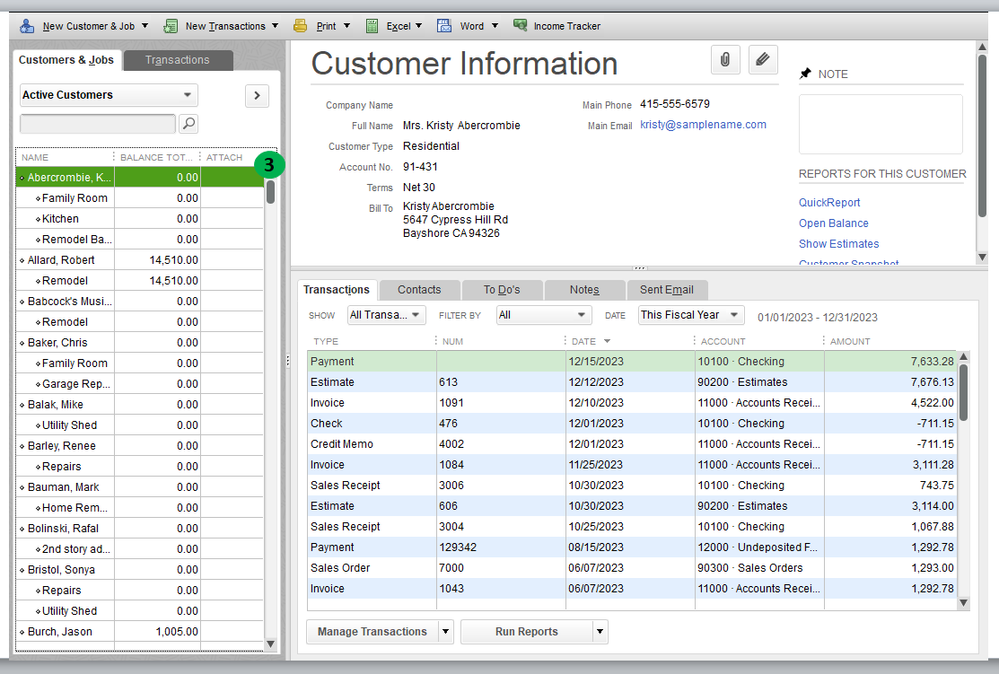Screen dimensions: 999x674
Task: Open the This Fiscal Year date dropdown
Action: (x=691, y=315)
